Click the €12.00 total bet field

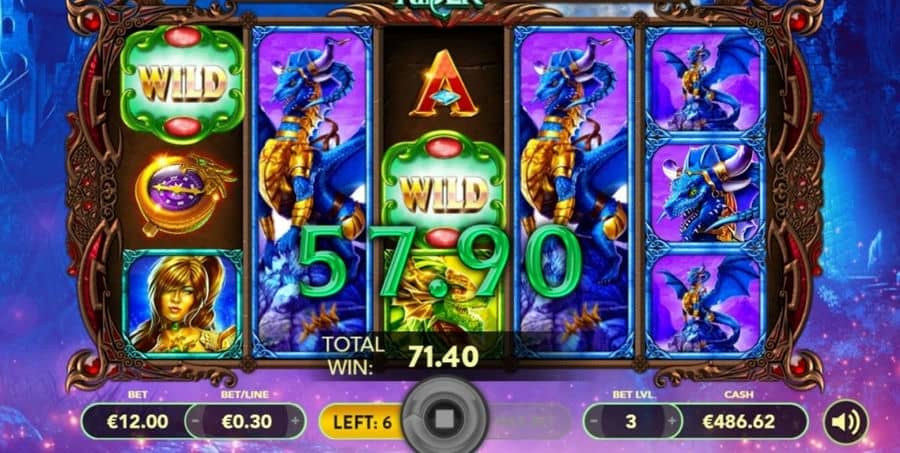click(138, 421)
